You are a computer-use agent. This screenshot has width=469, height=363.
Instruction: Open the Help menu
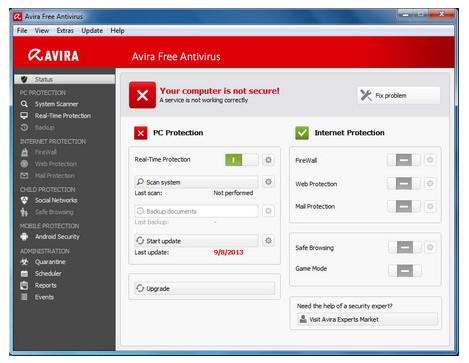117,31
